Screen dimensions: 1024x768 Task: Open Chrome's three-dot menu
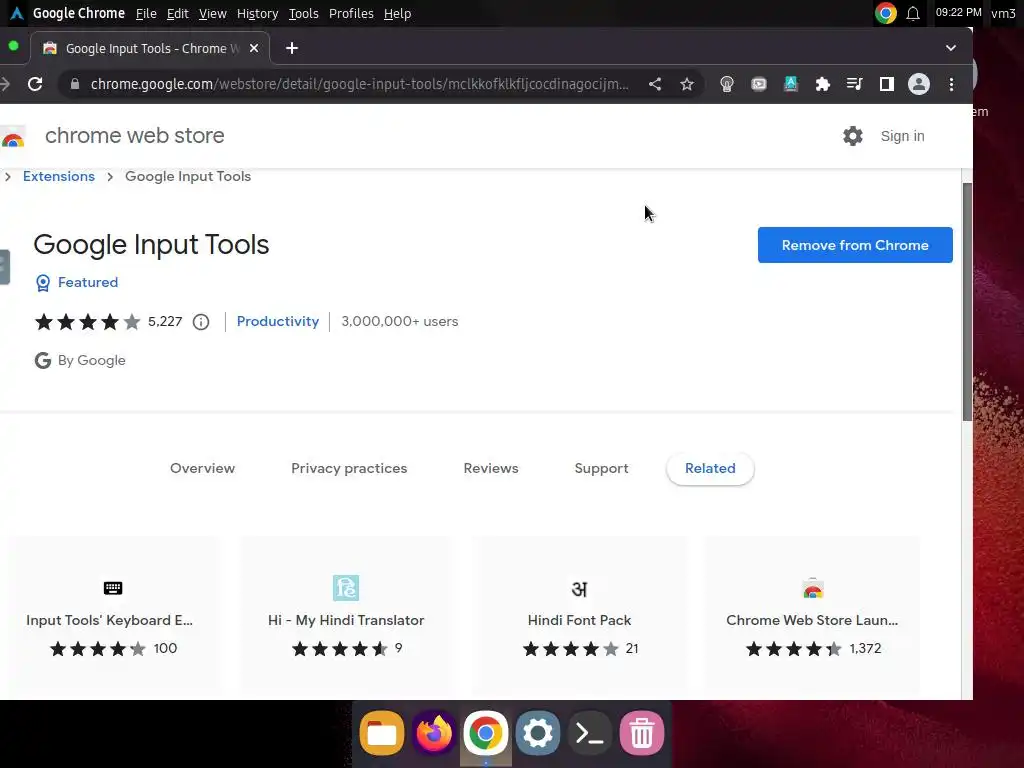(951, 84)
